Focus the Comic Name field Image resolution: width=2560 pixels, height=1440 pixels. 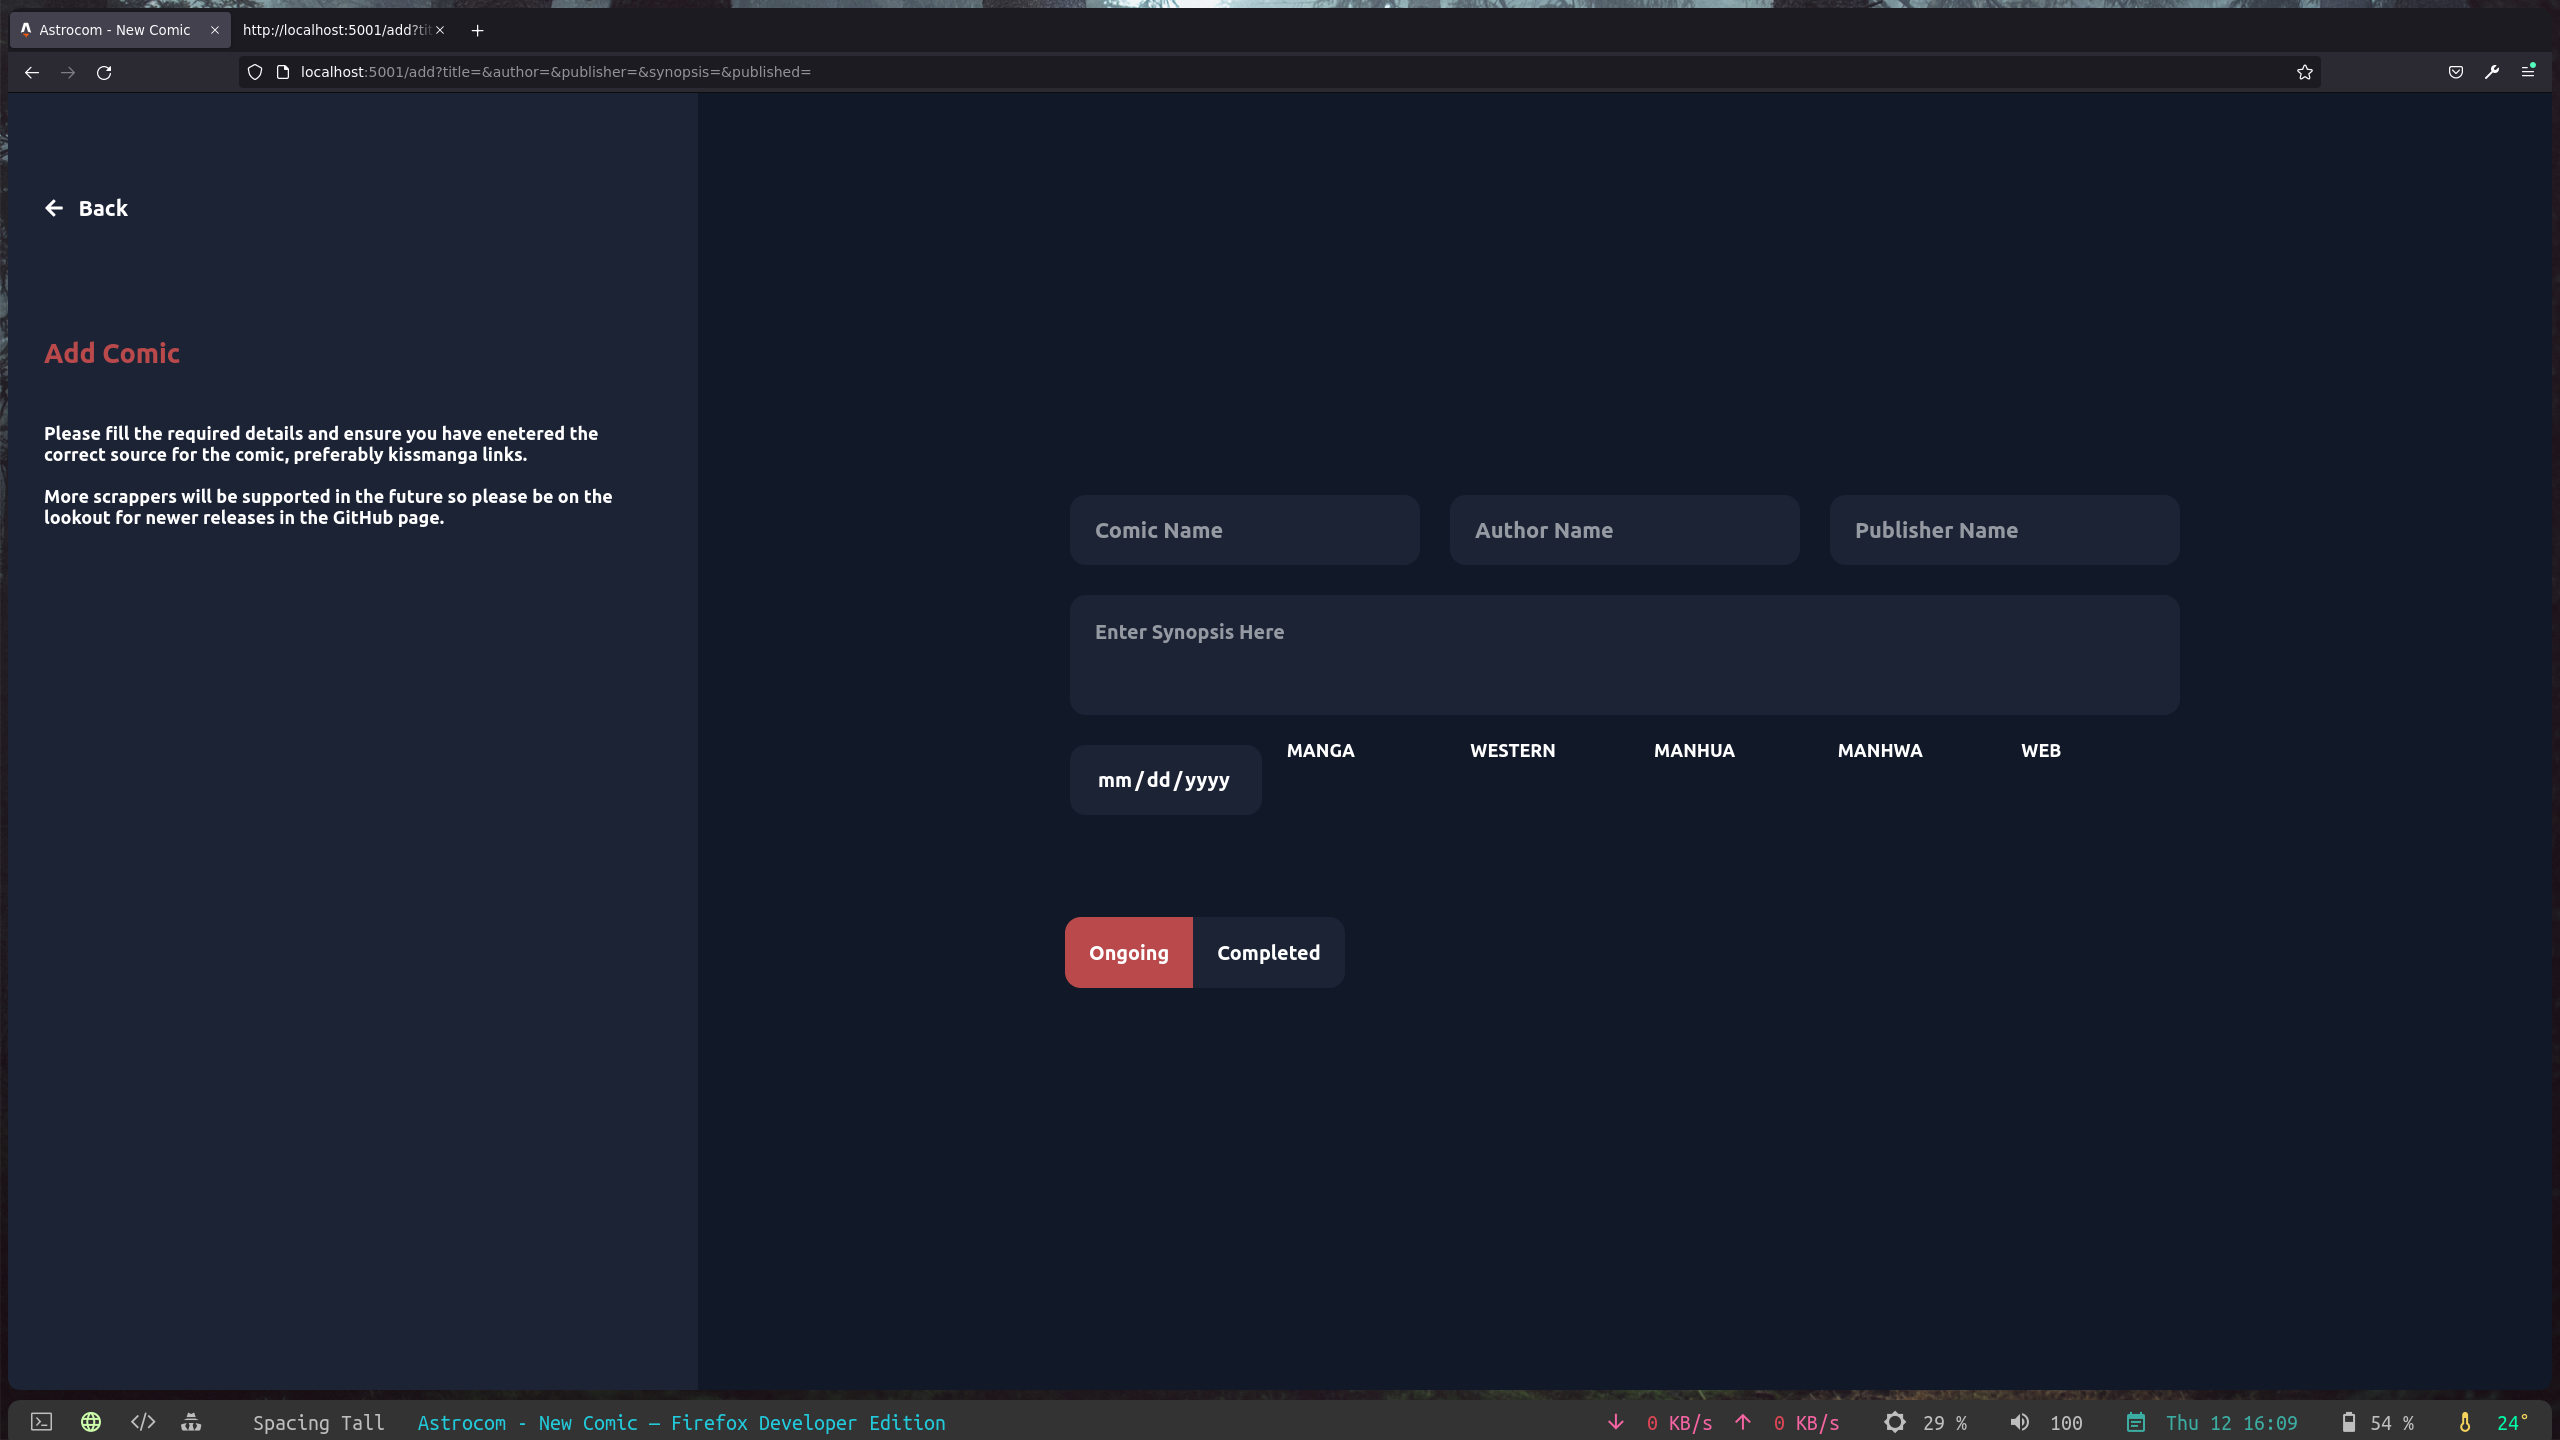1244,530
